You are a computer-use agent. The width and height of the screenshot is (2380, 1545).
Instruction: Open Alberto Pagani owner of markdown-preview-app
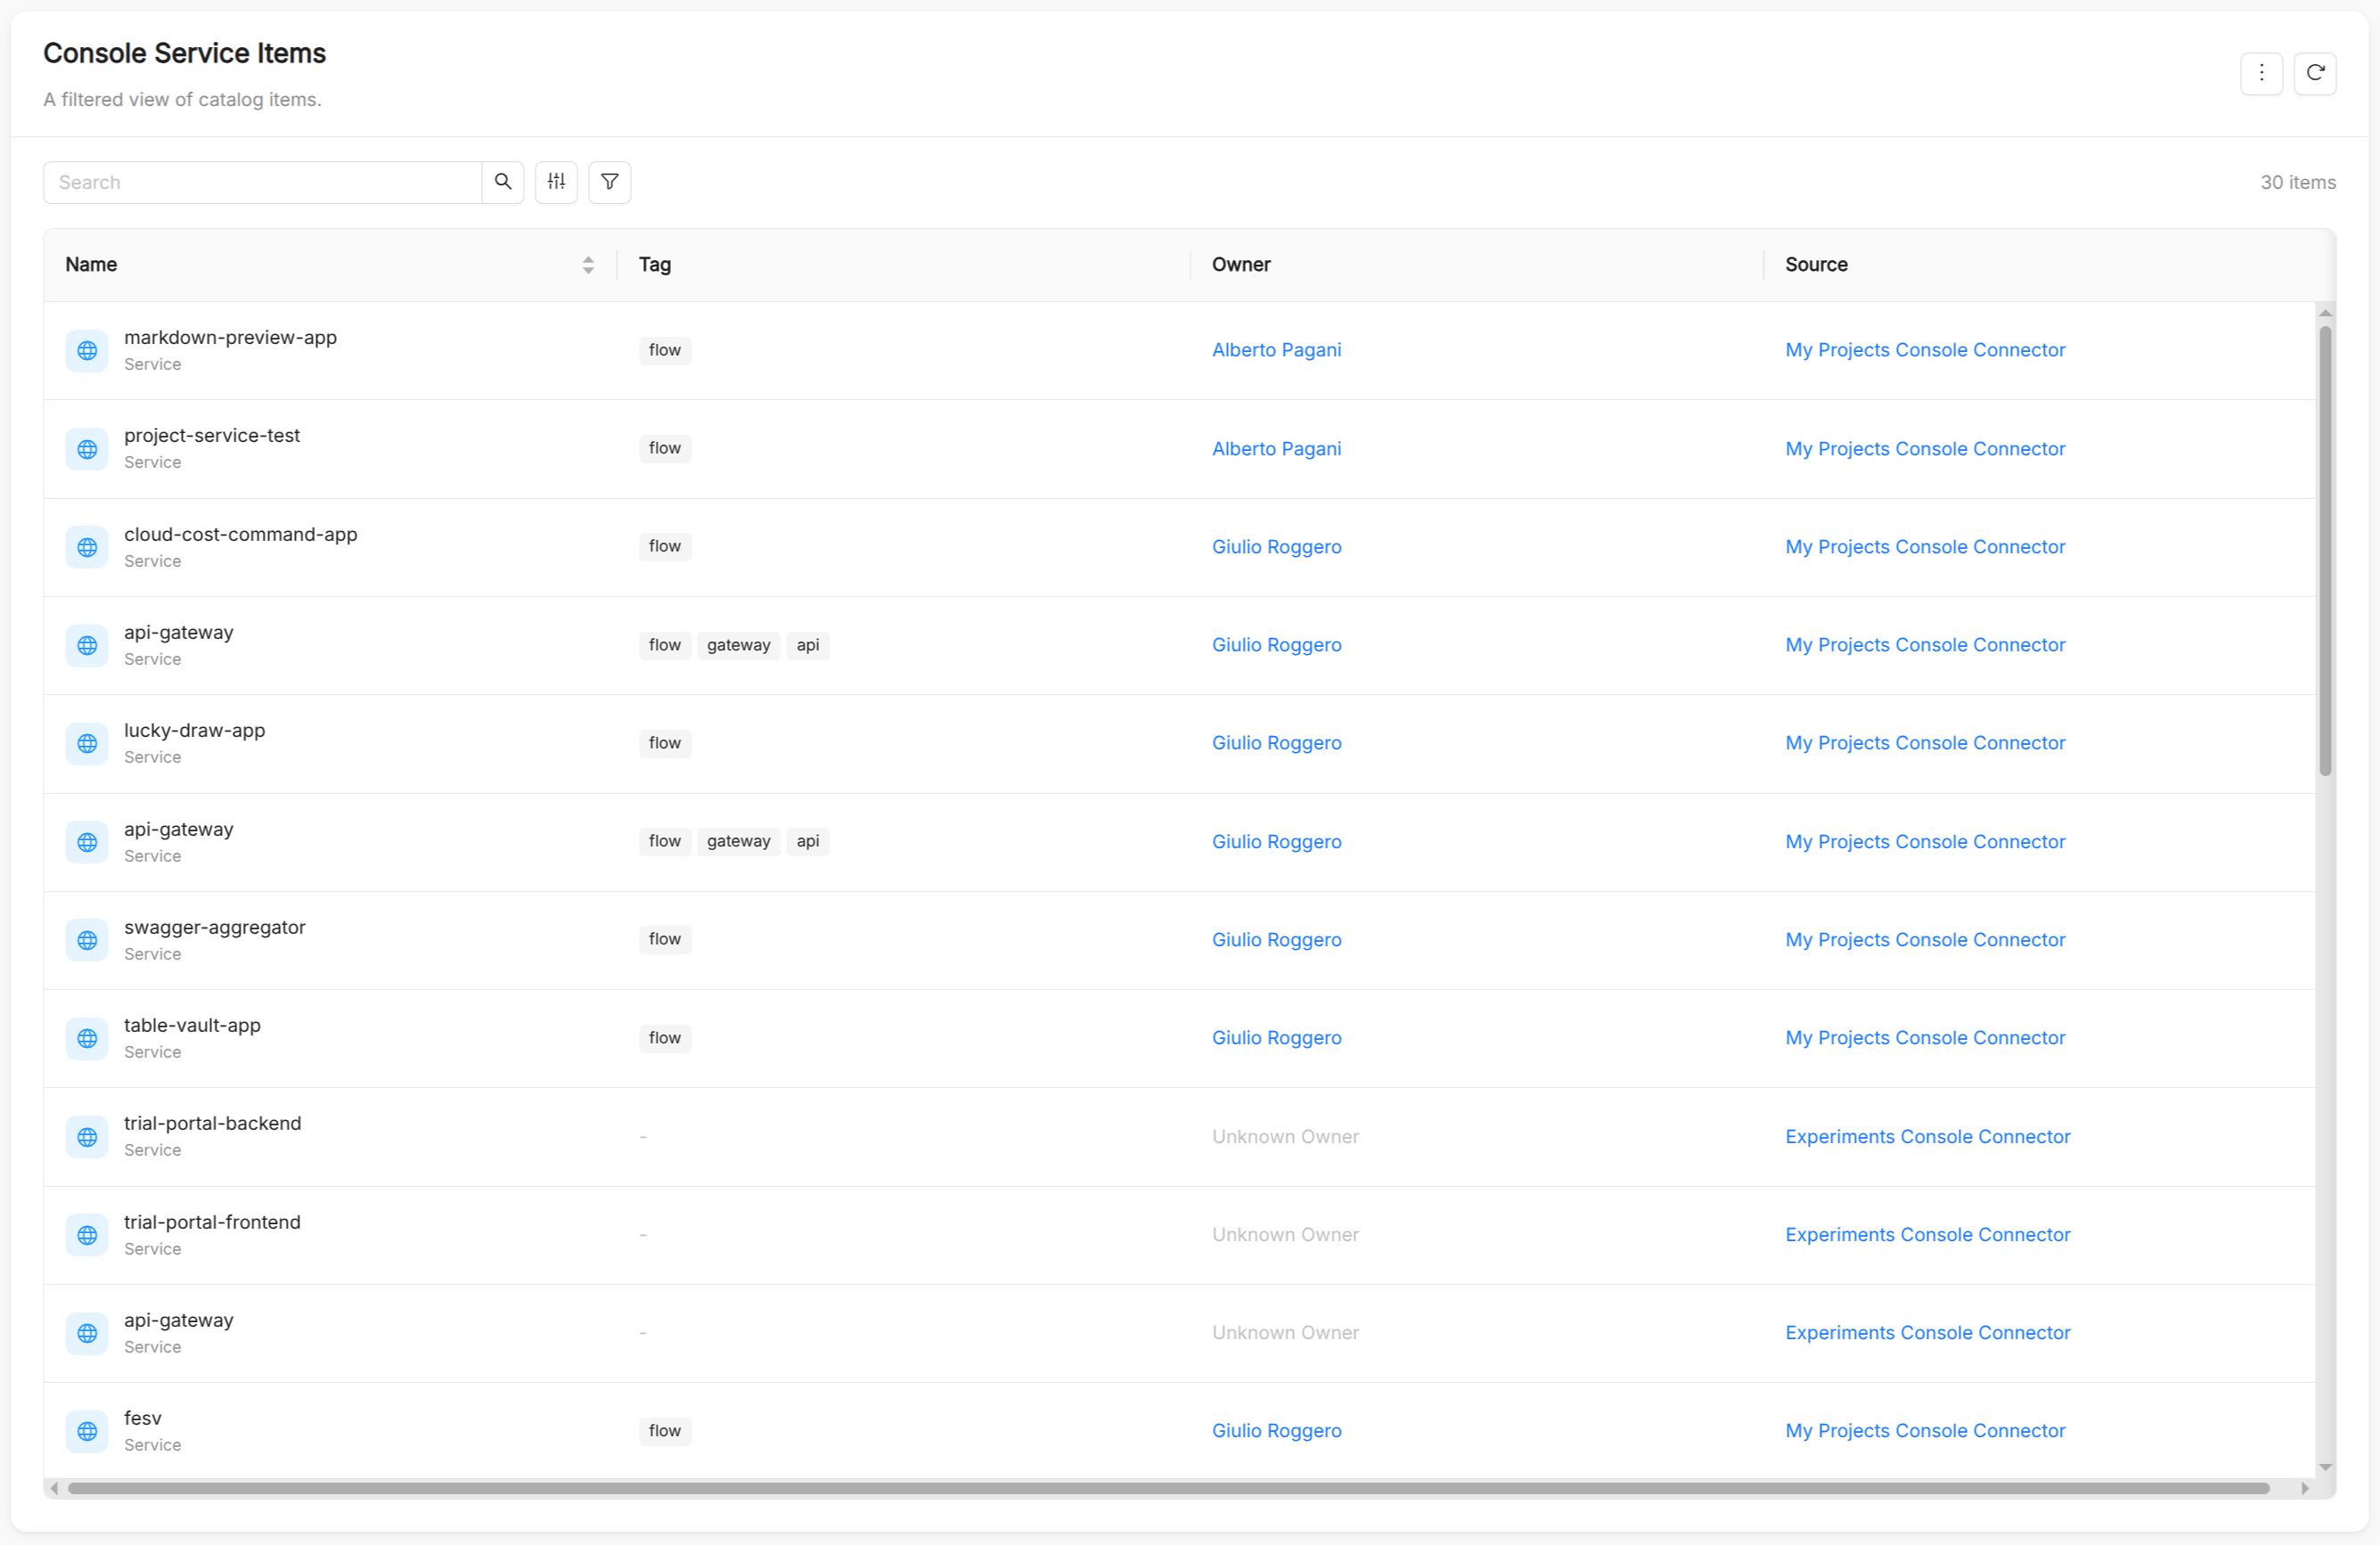tap(1277, 350)
